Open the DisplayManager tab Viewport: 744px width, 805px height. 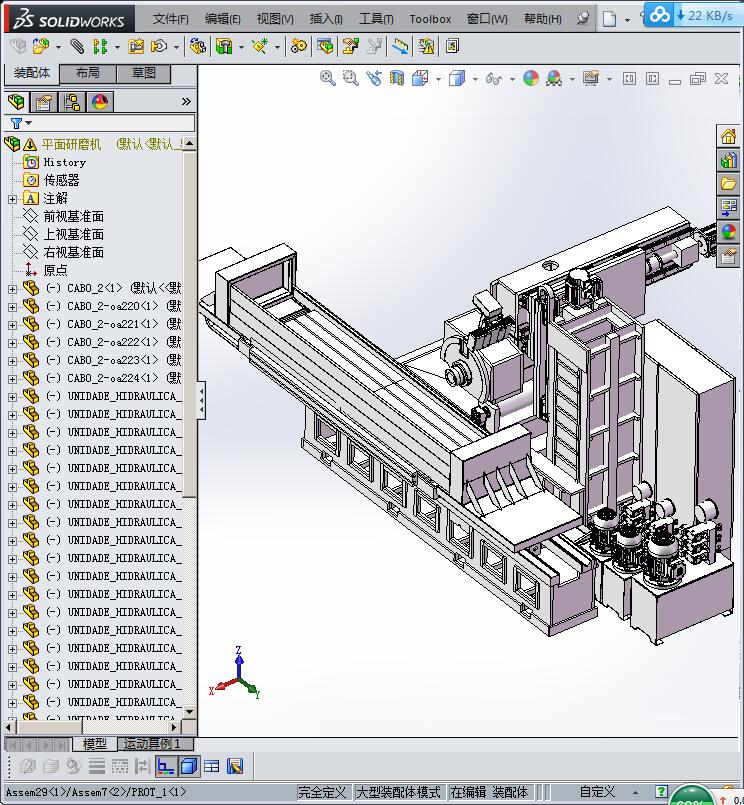click(x=100, y=102)
